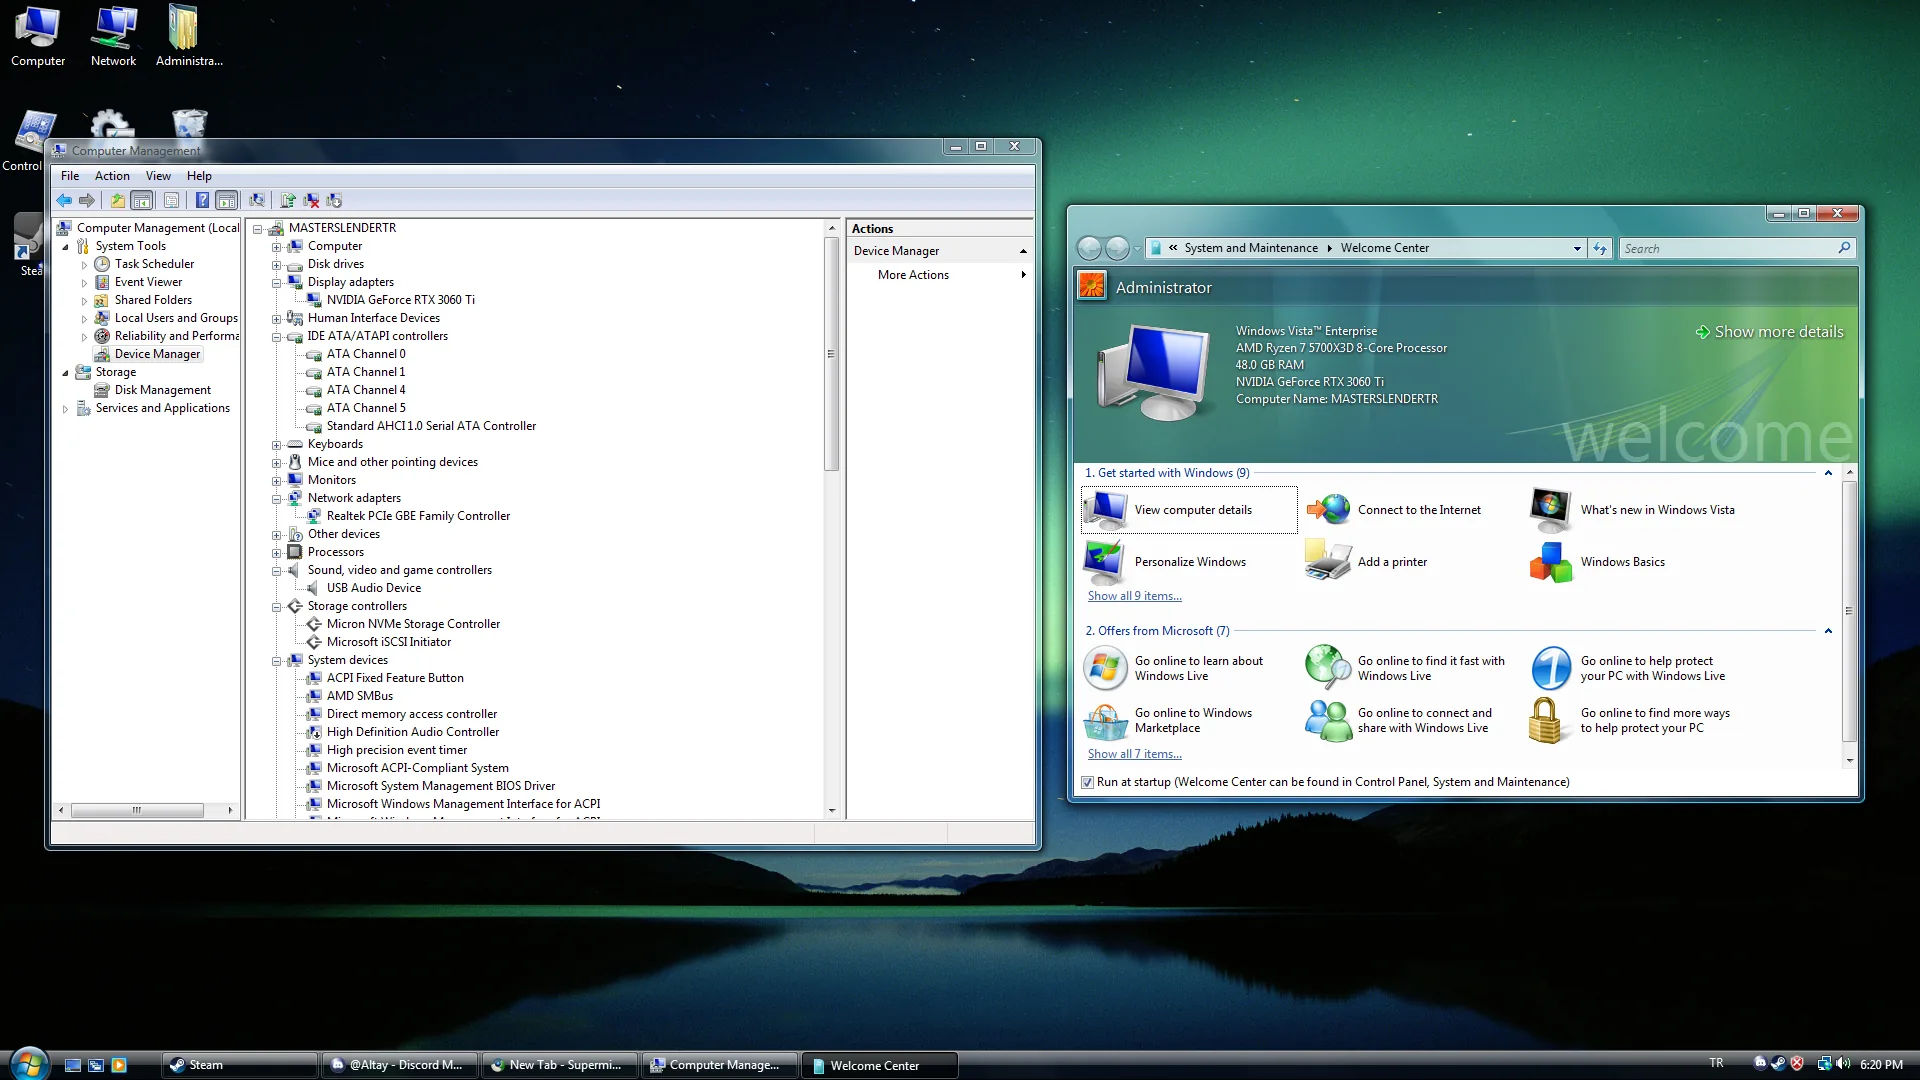Click Show more details in Welcome Center
This screenshot has height=1080, width=1920.
(x=1769, y=332)
